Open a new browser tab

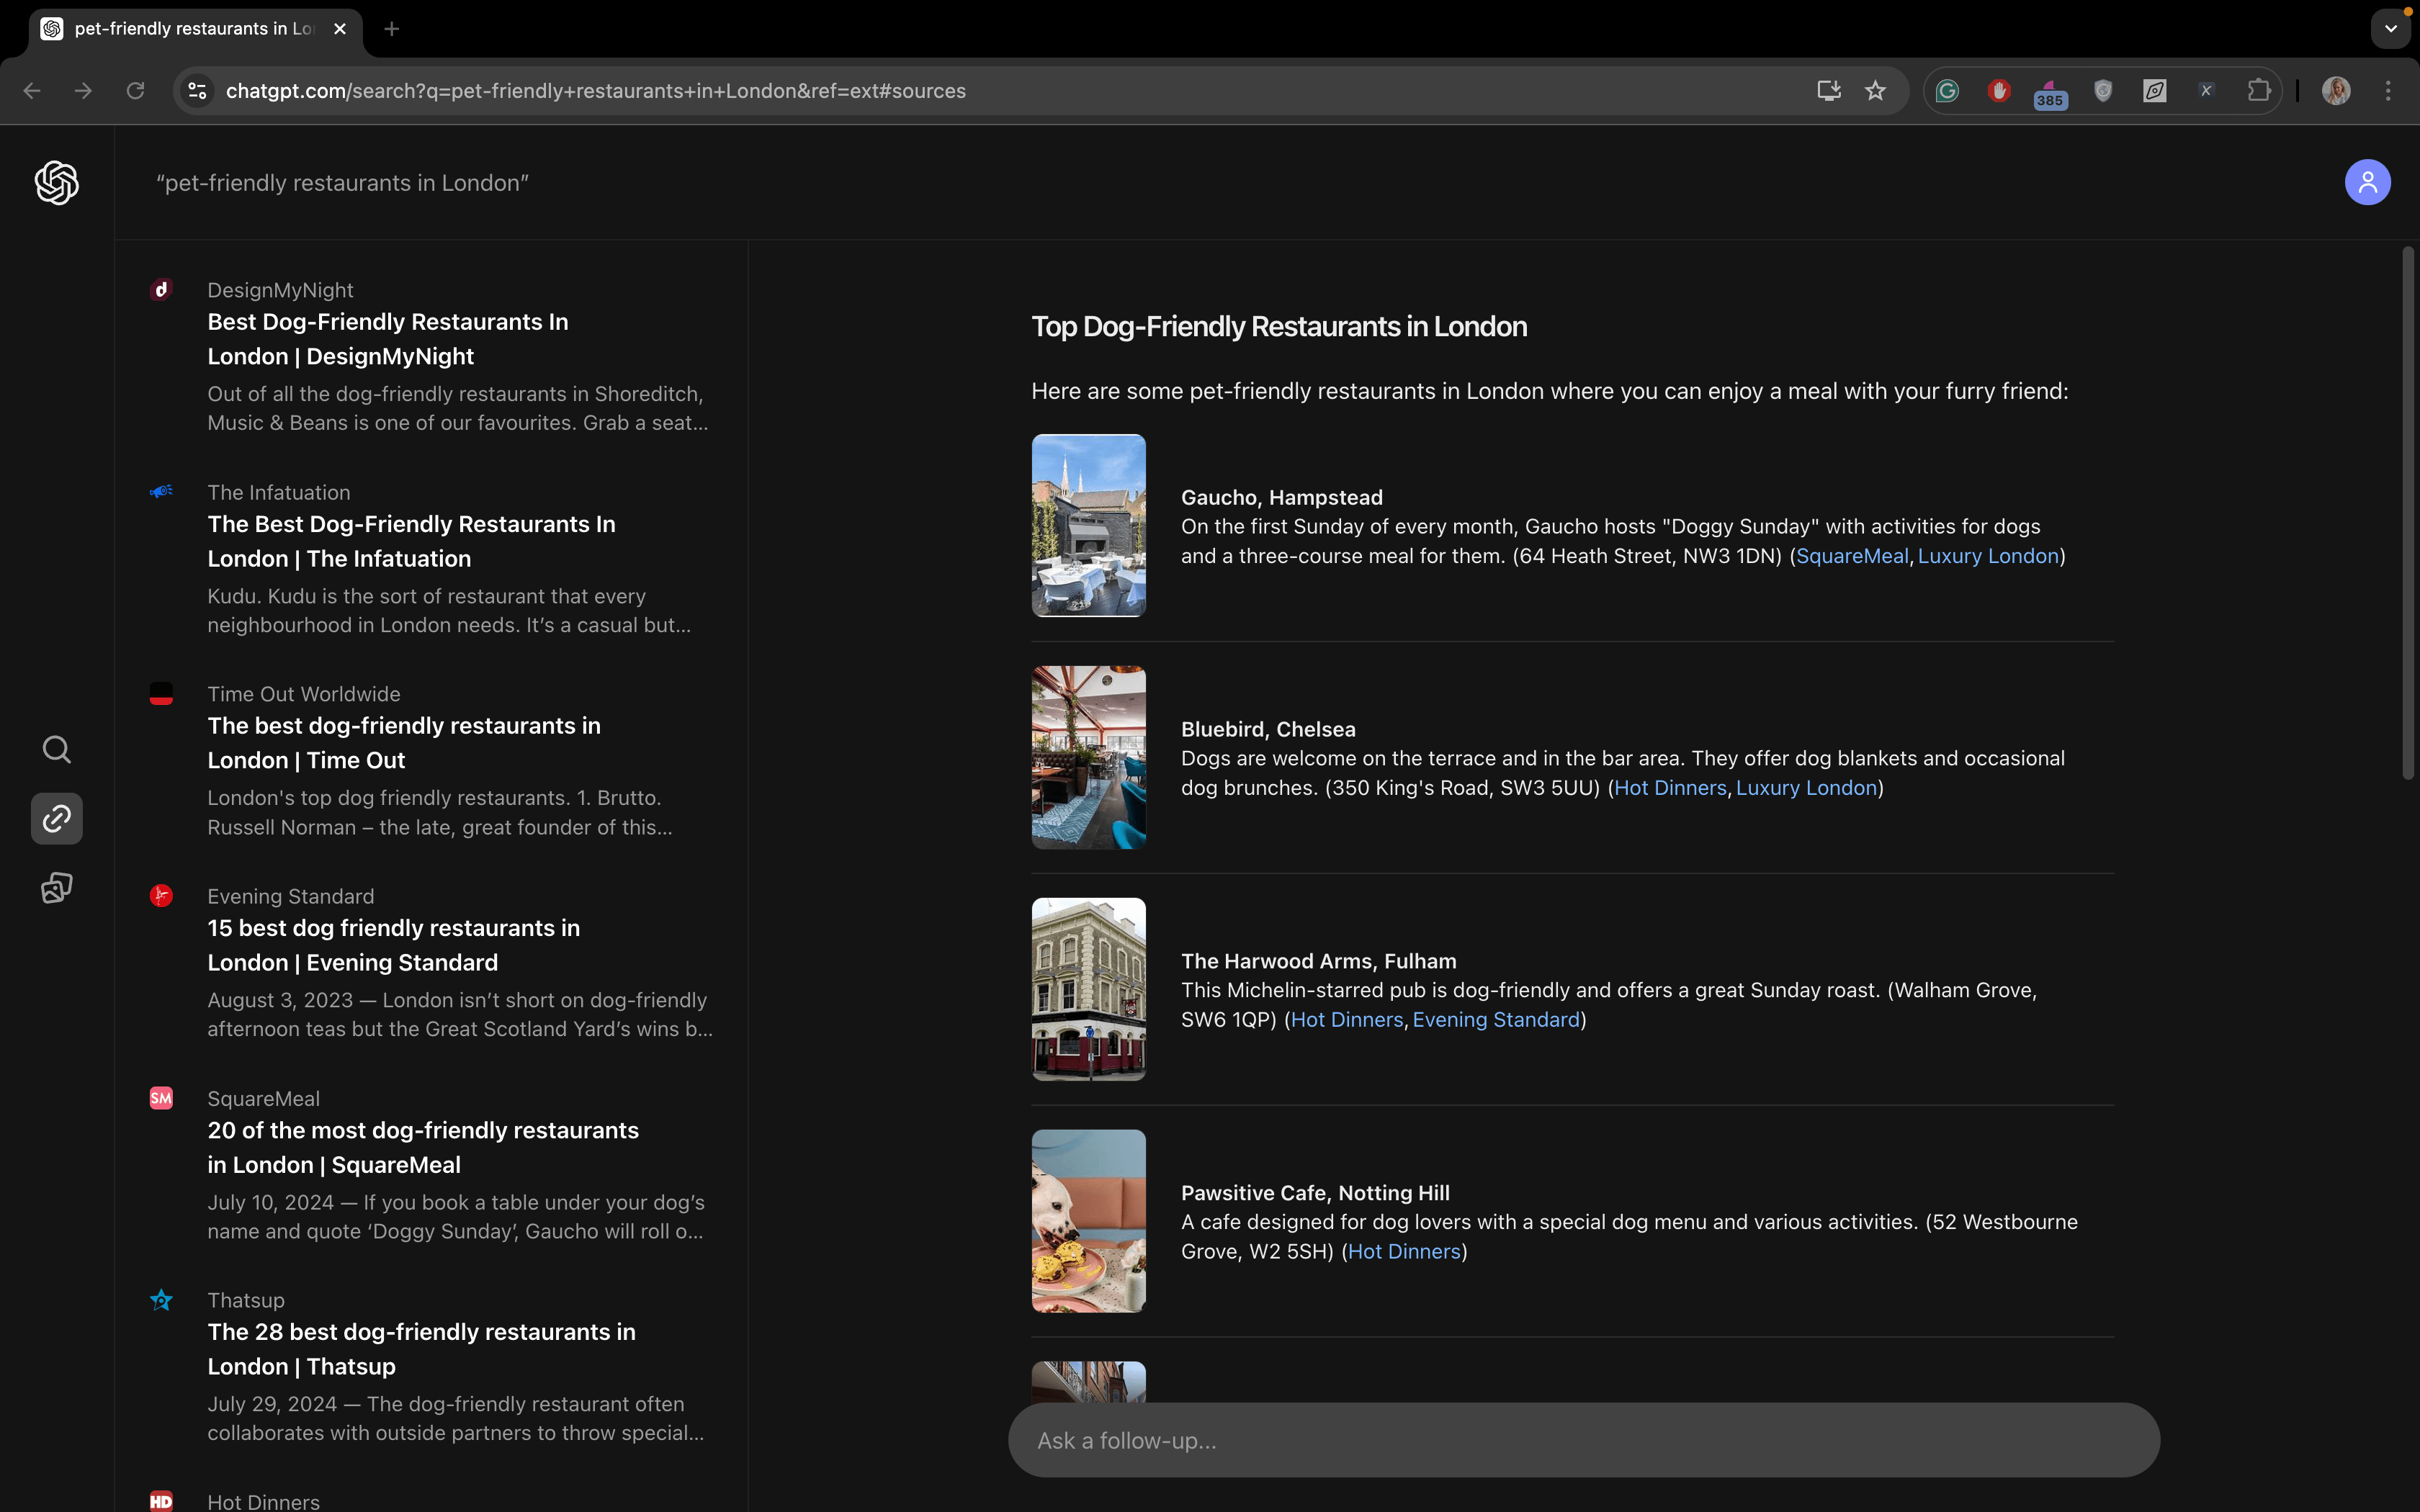(392, 29)
